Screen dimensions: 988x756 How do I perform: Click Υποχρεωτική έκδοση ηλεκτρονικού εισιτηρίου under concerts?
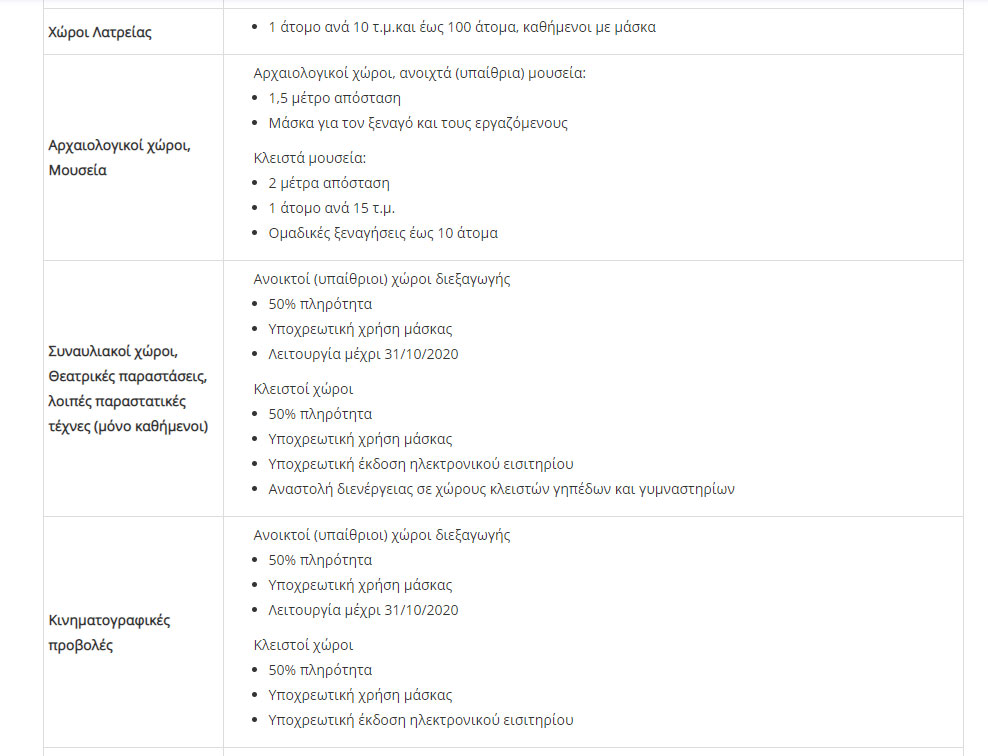421,464
